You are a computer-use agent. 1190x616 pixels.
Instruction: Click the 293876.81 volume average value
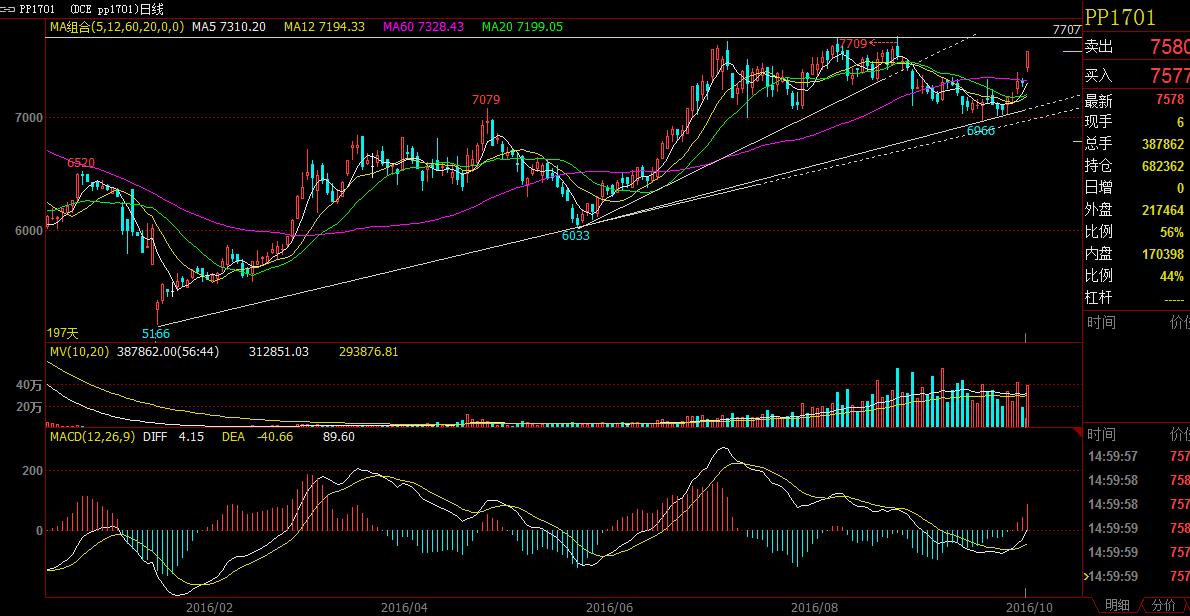(x=368, y=352)
